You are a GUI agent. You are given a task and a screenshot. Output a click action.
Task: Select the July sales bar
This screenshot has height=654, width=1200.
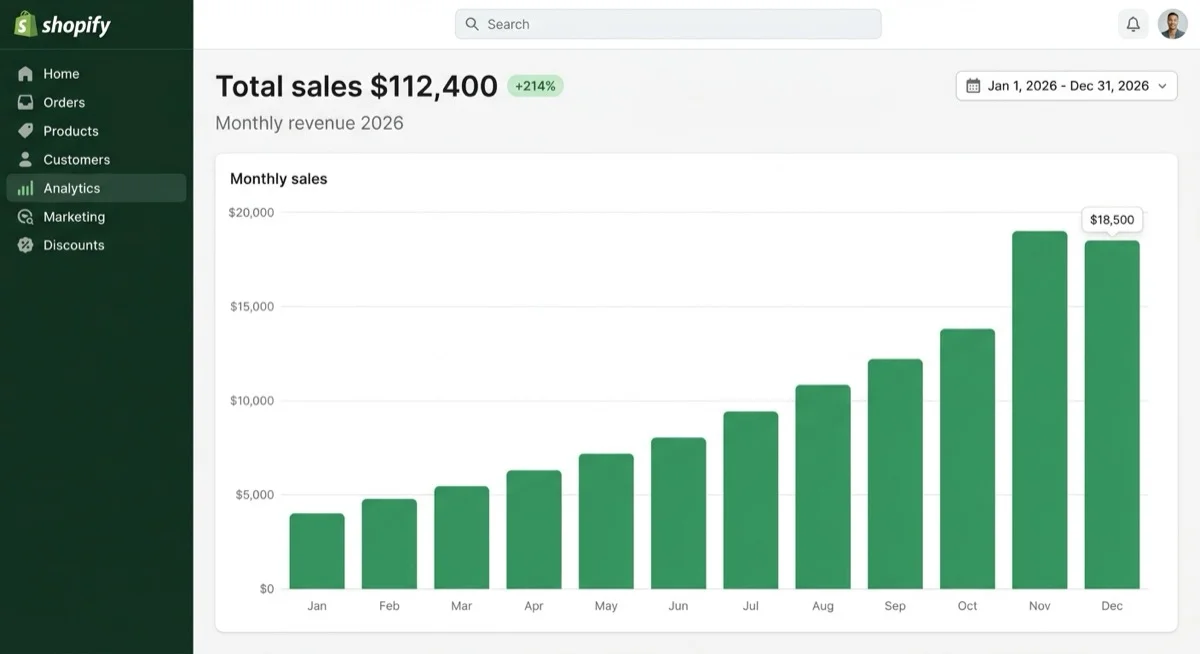(751, 500)
